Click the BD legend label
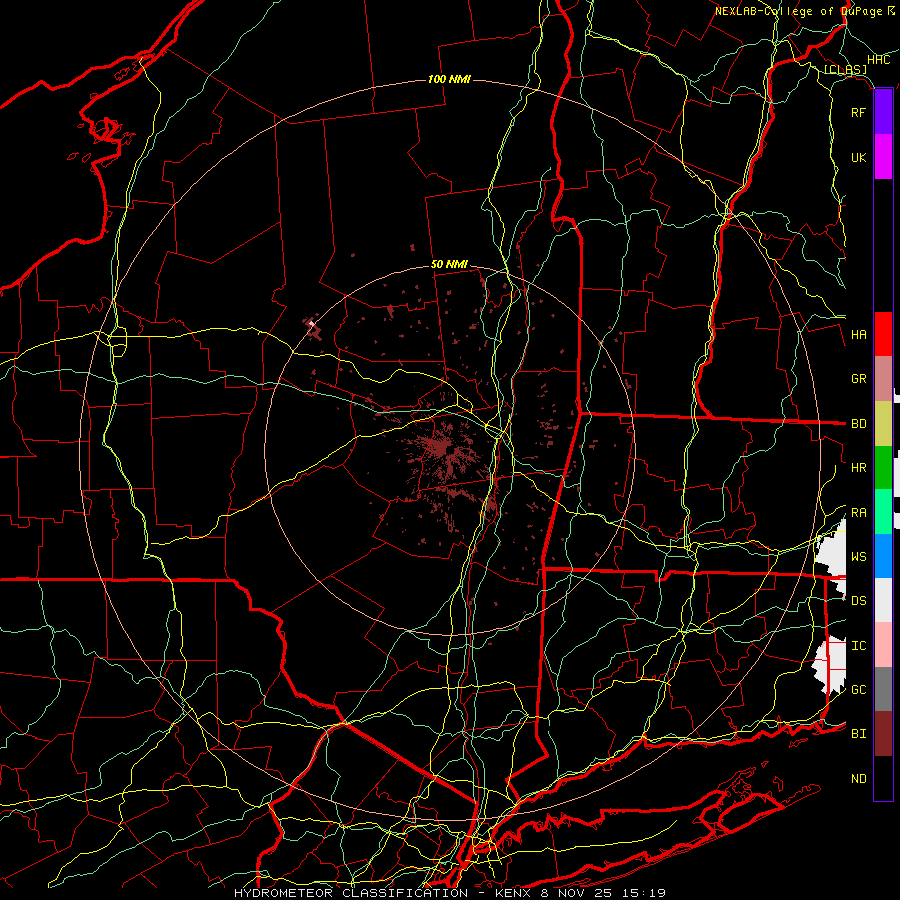The width and height of the screenshot is (900, 900). 858,424
